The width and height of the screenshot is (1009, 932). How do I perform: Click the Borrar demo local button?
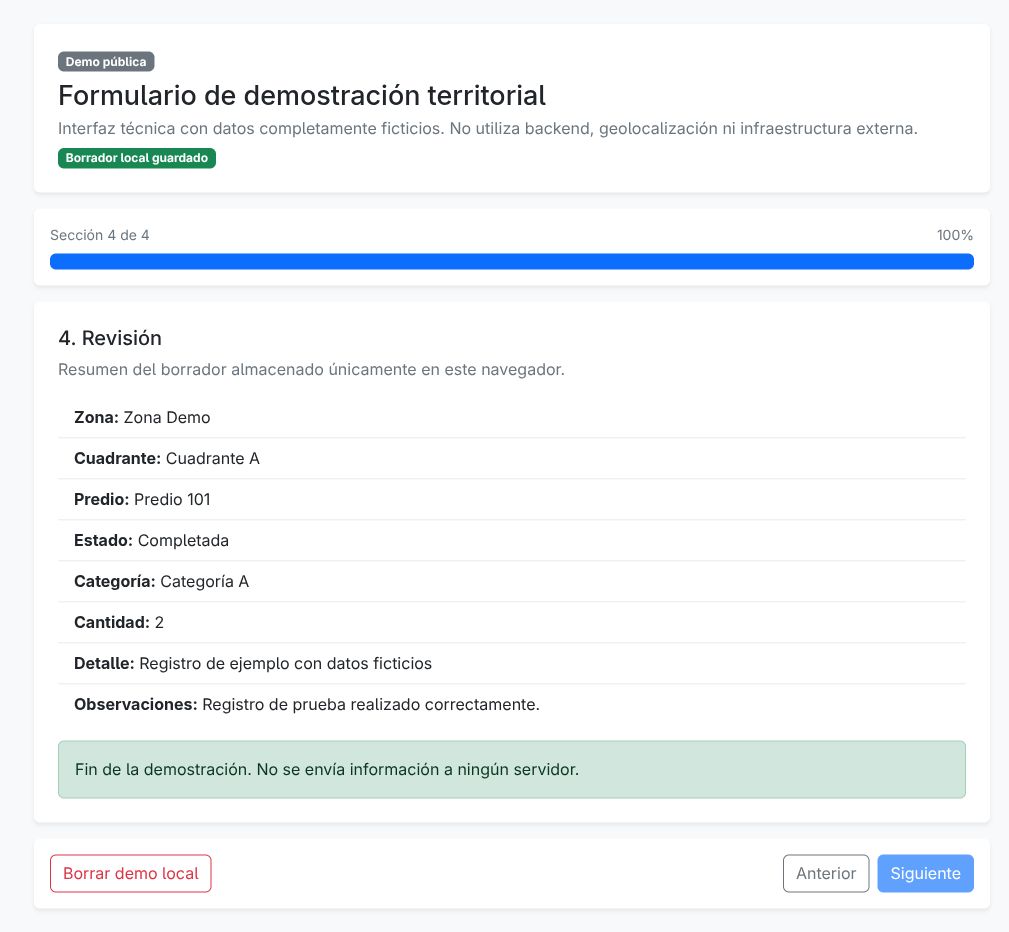(131, 873)
